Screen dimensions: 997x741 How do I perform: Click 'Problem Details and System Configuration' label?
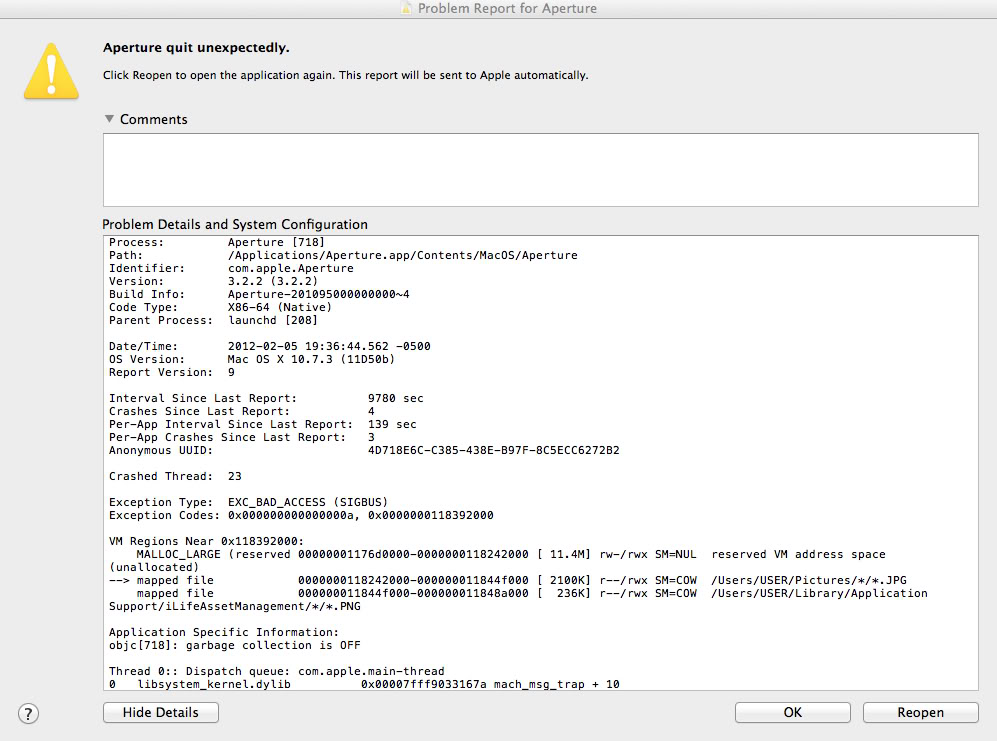point(235,225)
